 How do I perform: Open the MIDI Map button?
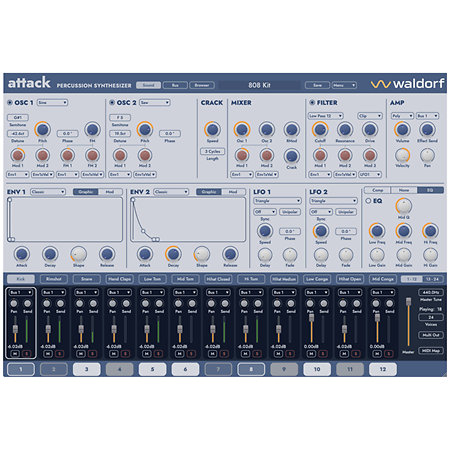(x=431, y=351)
